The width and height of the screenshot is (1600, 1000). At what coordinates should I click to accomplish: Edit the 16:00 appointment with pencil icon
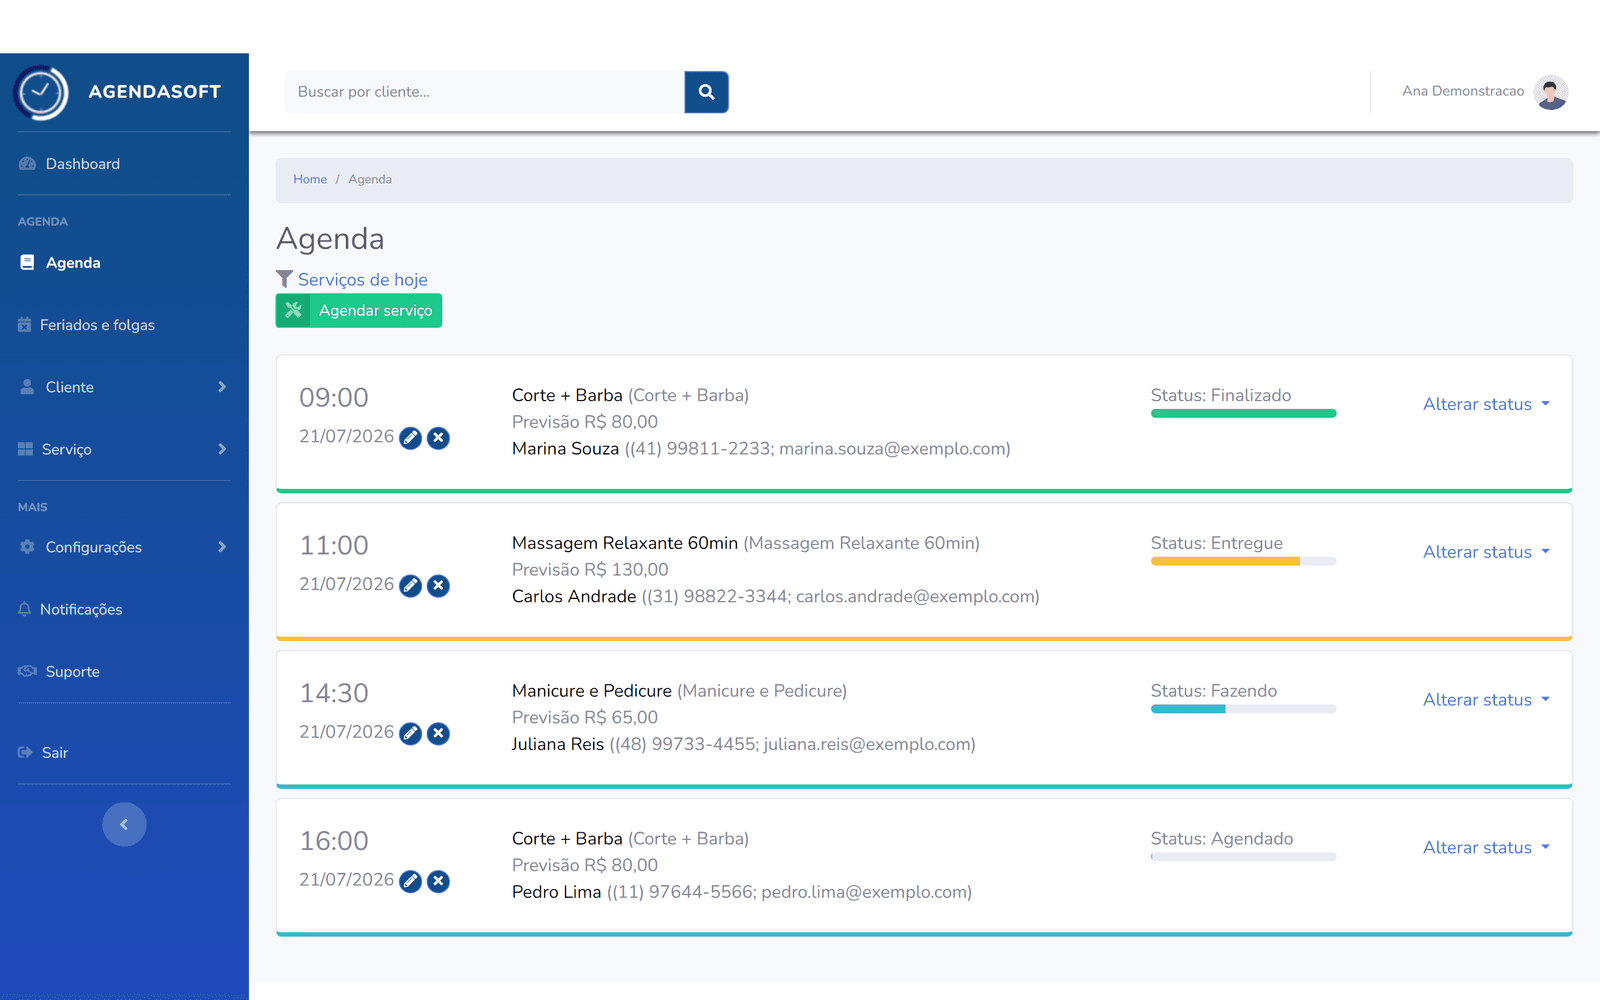[410, 881]
